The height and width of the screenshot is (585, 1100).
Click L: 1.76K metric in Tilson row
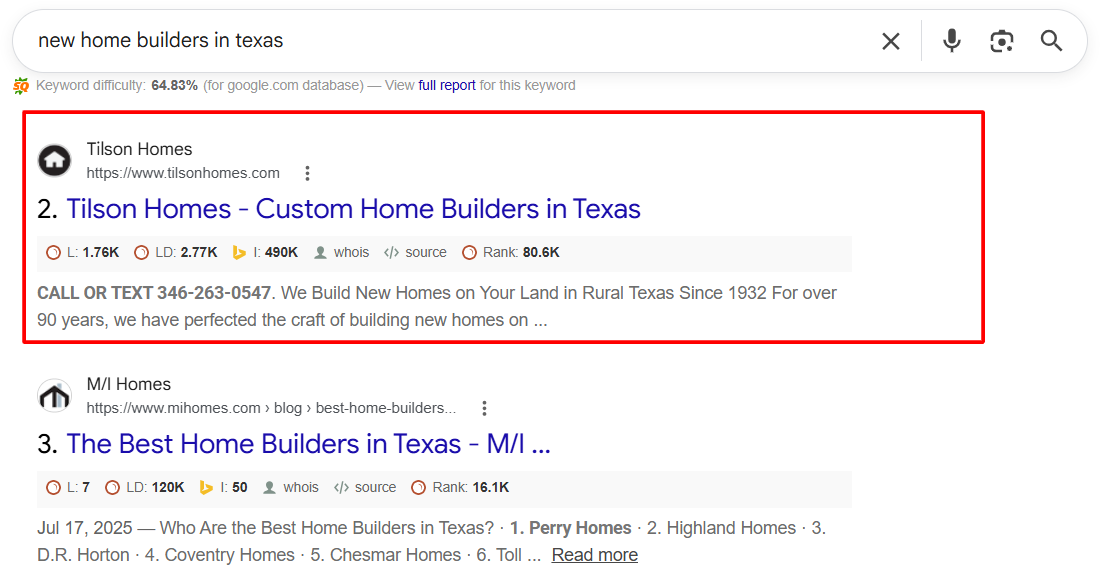tap(83, 253)
